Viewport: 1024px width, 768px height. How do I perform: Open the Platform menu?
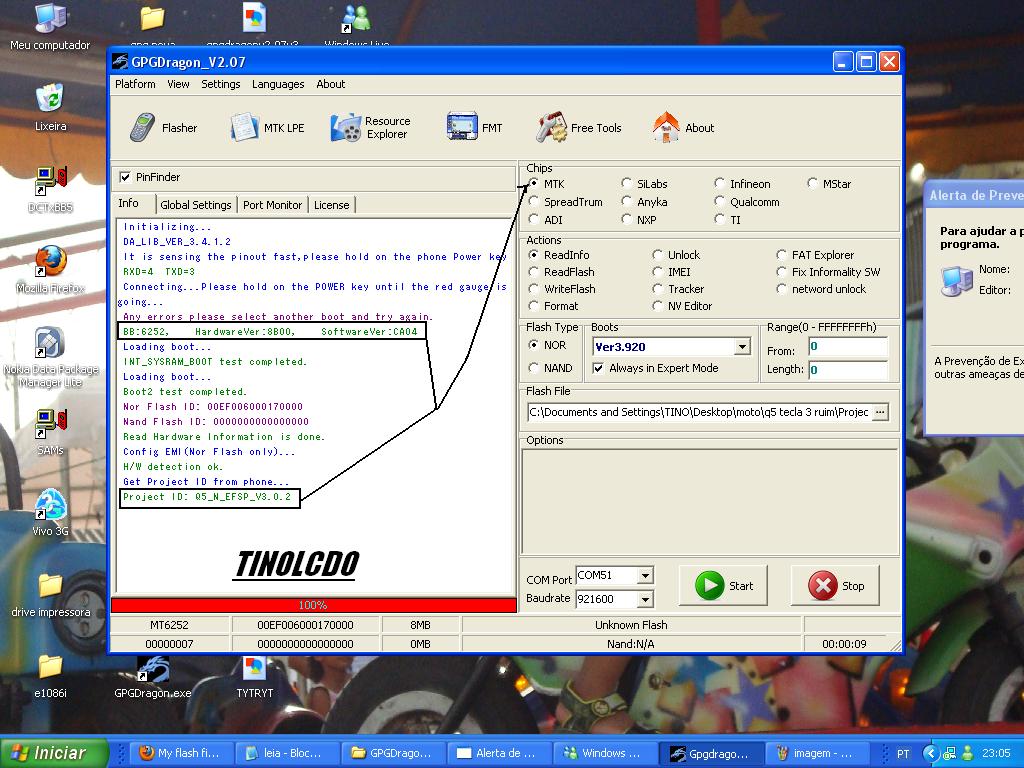[135, 84]
